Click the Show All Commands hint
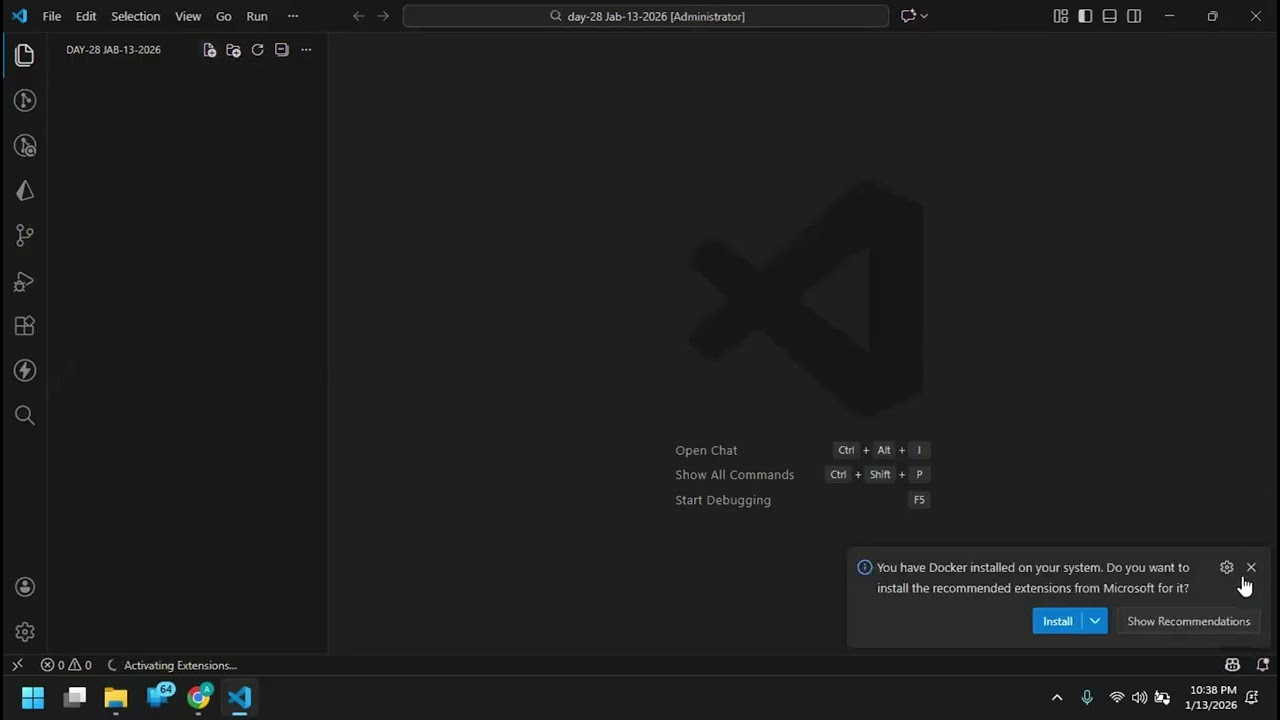This screenshot has height=720, width=1280. pyautogui.click(x=734, y=475)
